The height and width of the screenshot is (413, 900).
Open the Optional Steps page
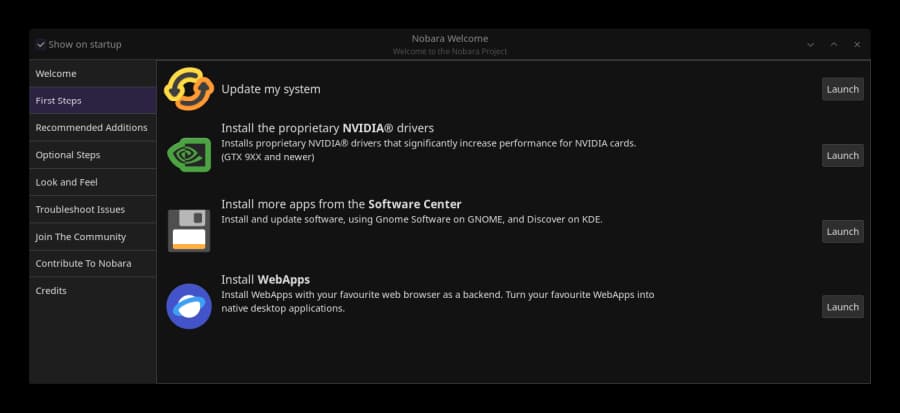(x=92, y=155)
